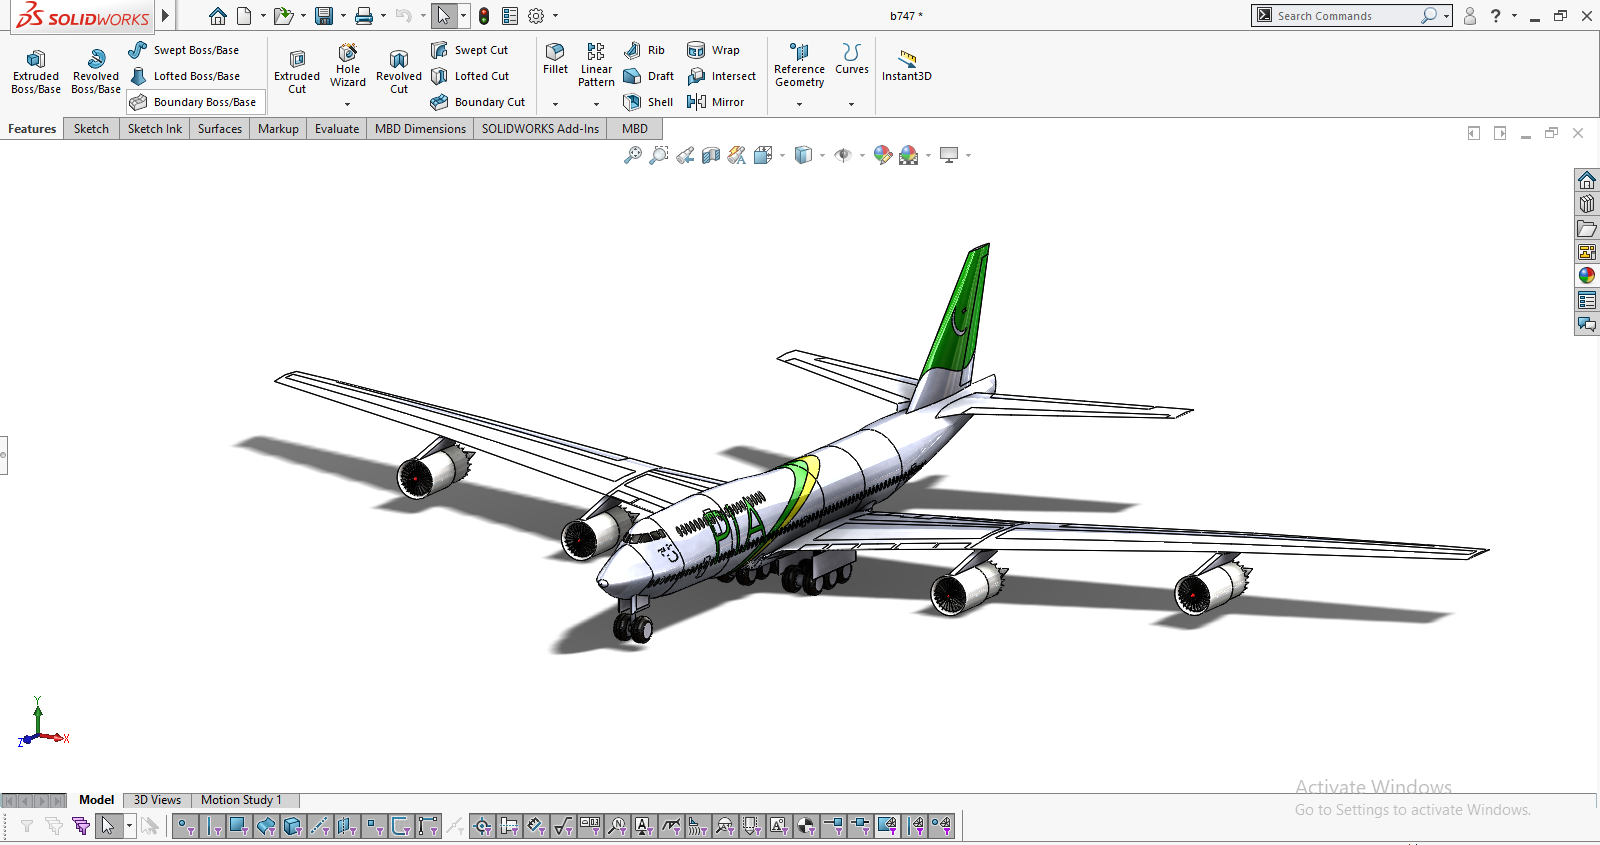The height and width of the screenshot is (845, 1600).
Task: Click the Save icon in title bar
Action: pyautogui.click(x=324, y=16)
